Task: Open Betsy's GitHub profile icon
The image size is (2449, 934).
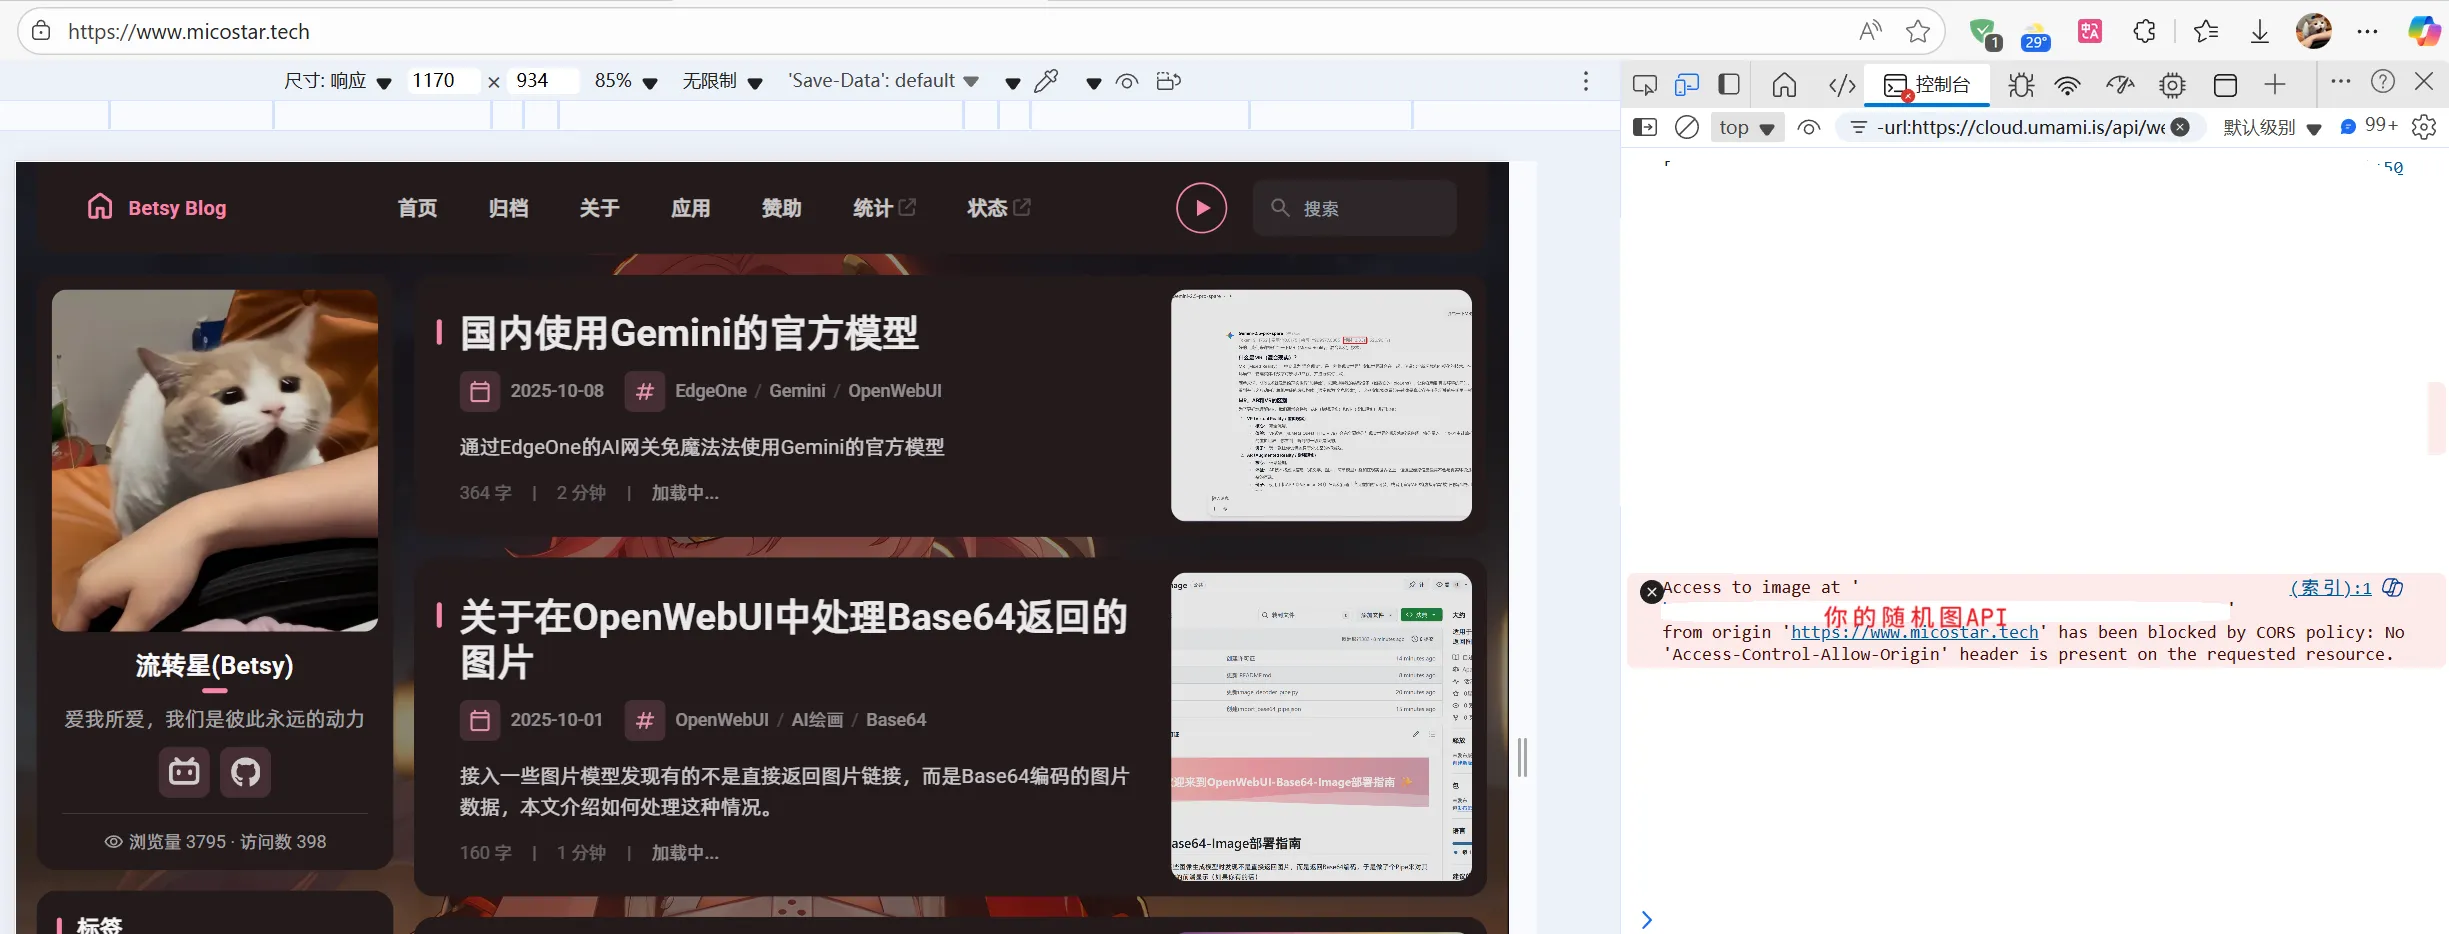Action: [245, 771]
